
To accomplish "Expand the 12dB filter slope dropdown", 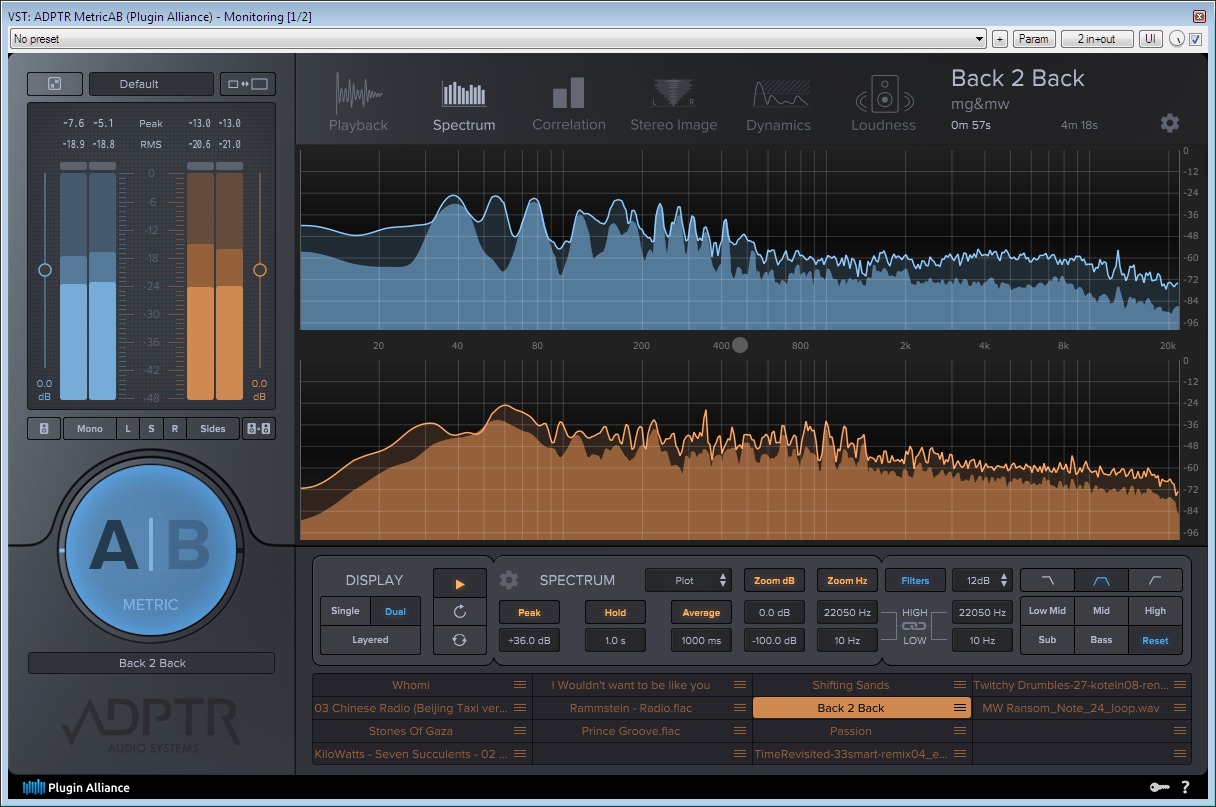I will [982, 580].
